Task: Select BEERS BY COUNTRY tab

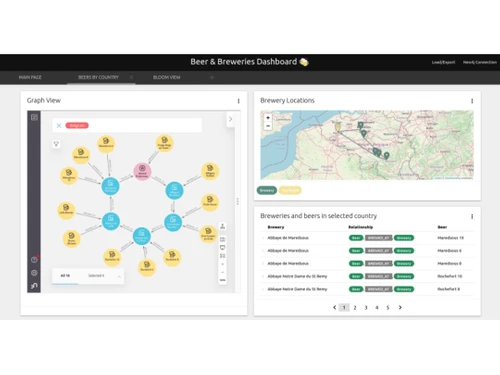Action: 98,77
